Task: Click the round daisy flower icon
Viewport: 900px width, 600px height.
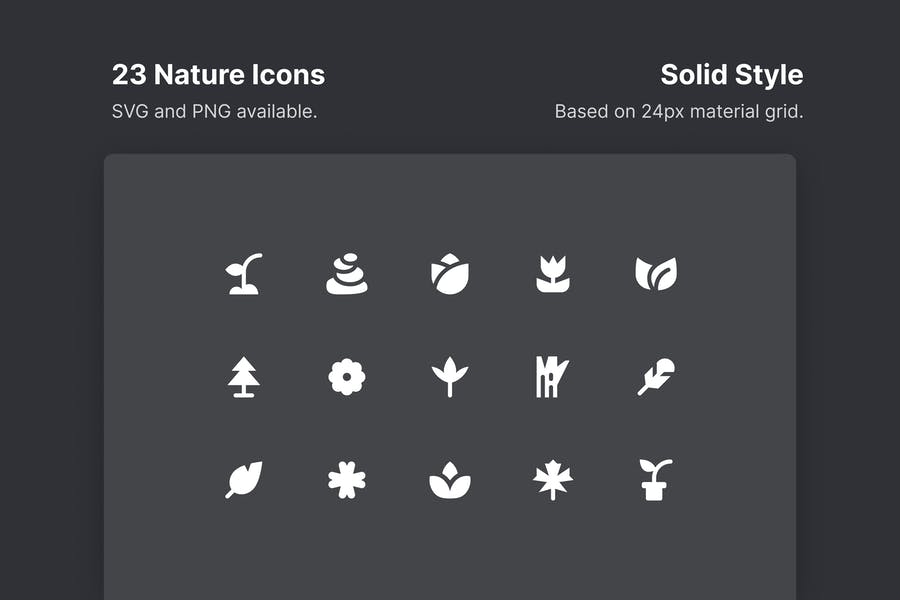Action: 347,377
